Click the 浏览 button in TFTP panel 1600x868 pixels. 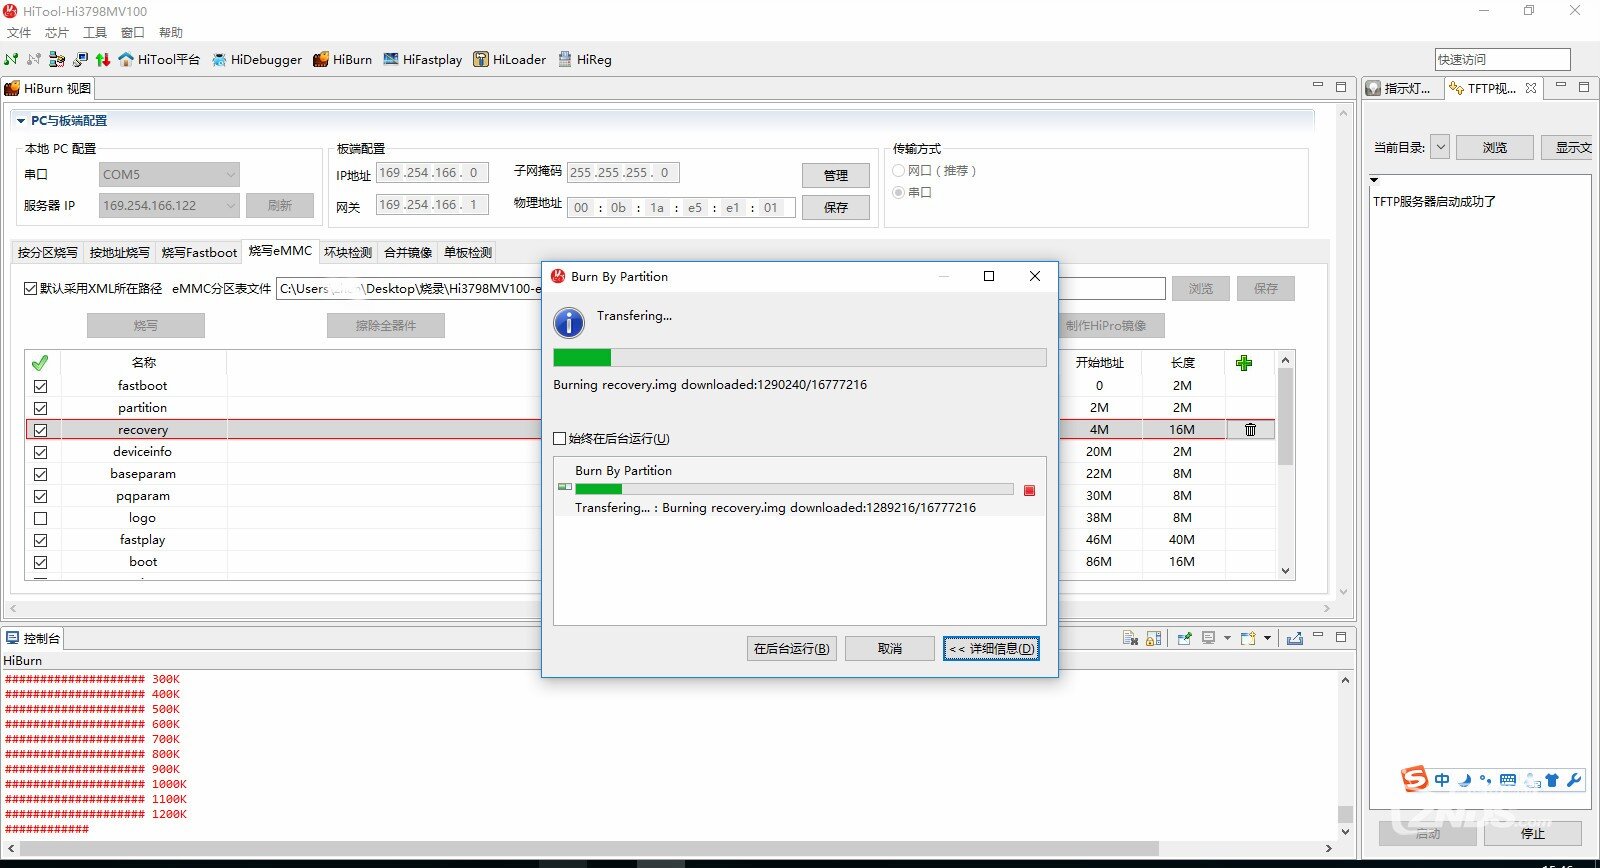(1495, 147)
